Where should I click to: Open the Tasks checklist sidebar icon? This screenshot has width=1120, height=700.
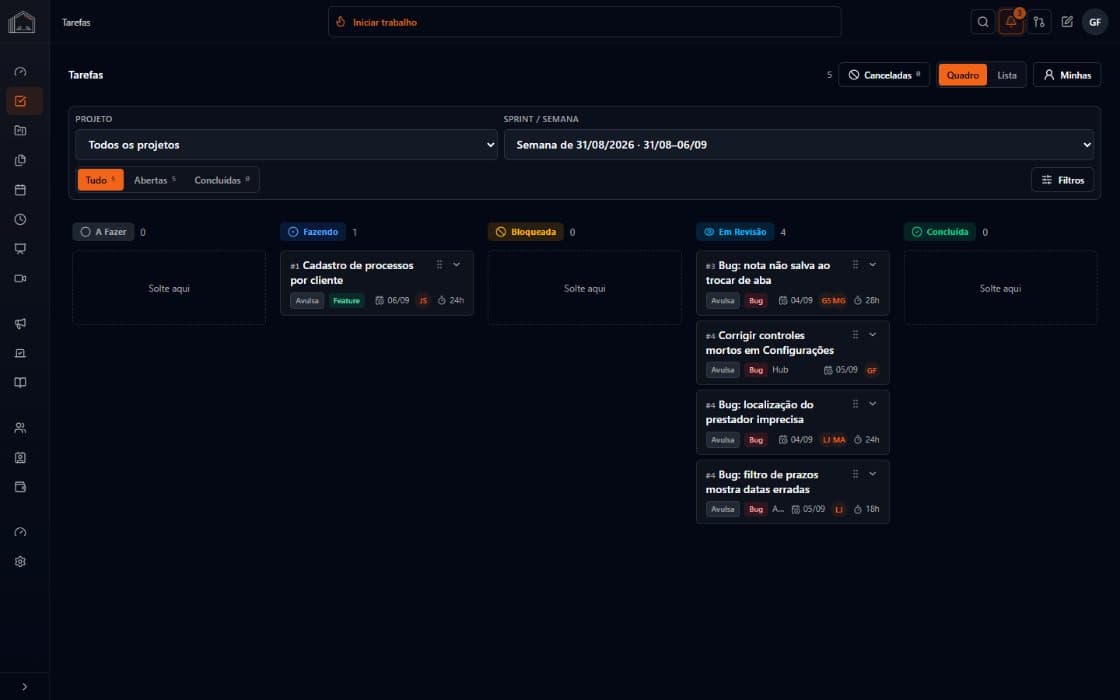21,101
